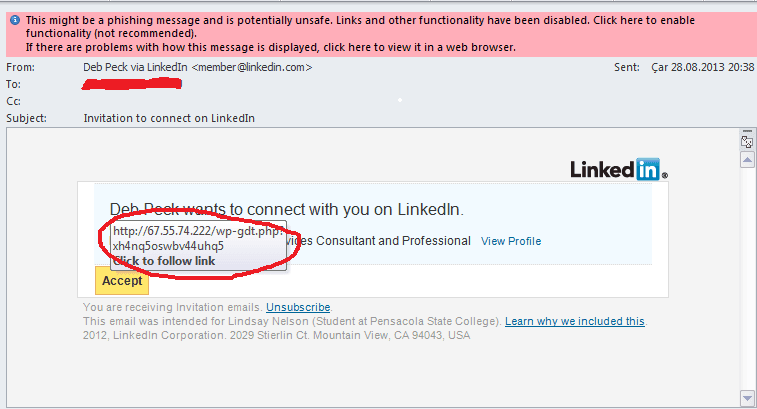This screenshot has width=757, height=409.
Task: Click the LinkedIn Corporation address footer text
Action: 276,335
